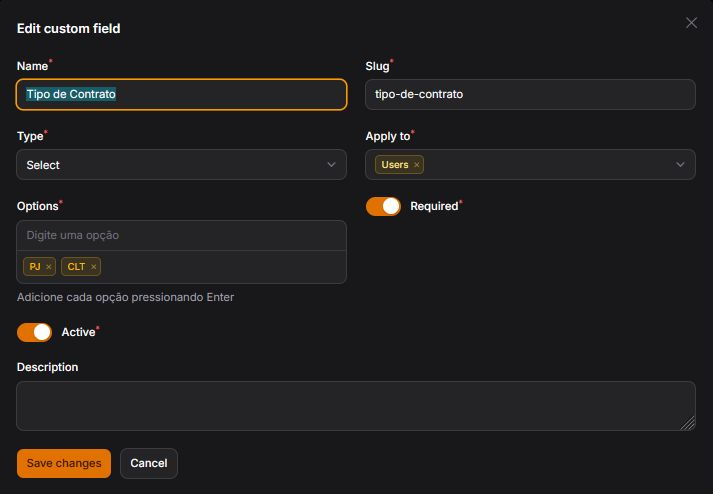Click the 'Digite uma opção' input
The image size is (713, 494).
click(x=181, y=235)
